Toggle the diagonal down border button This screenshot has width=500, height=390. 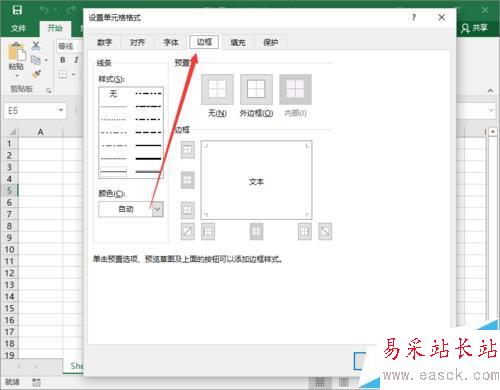(325, 231)
